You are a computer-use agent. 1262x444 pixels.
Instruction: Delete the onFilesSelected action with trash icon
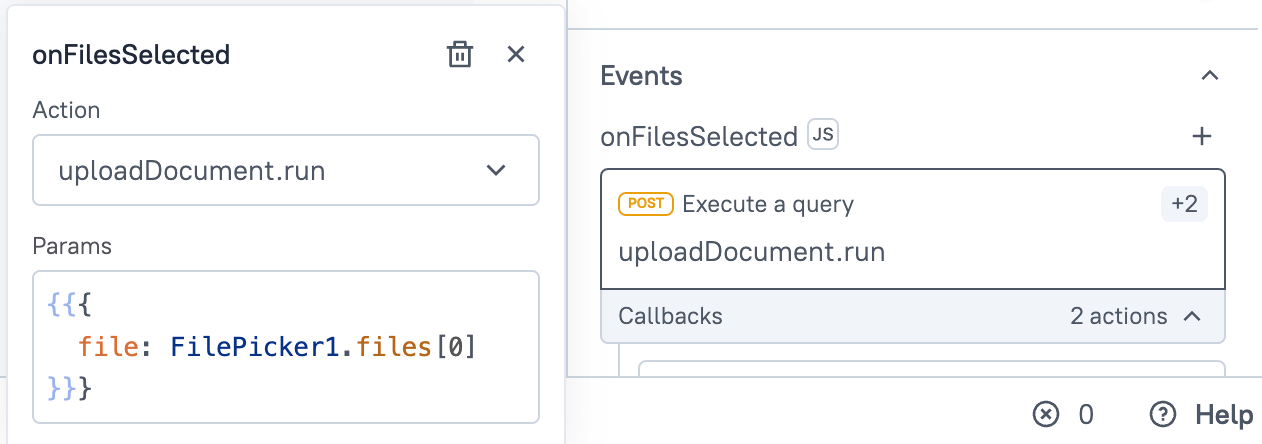pos(459,54)
